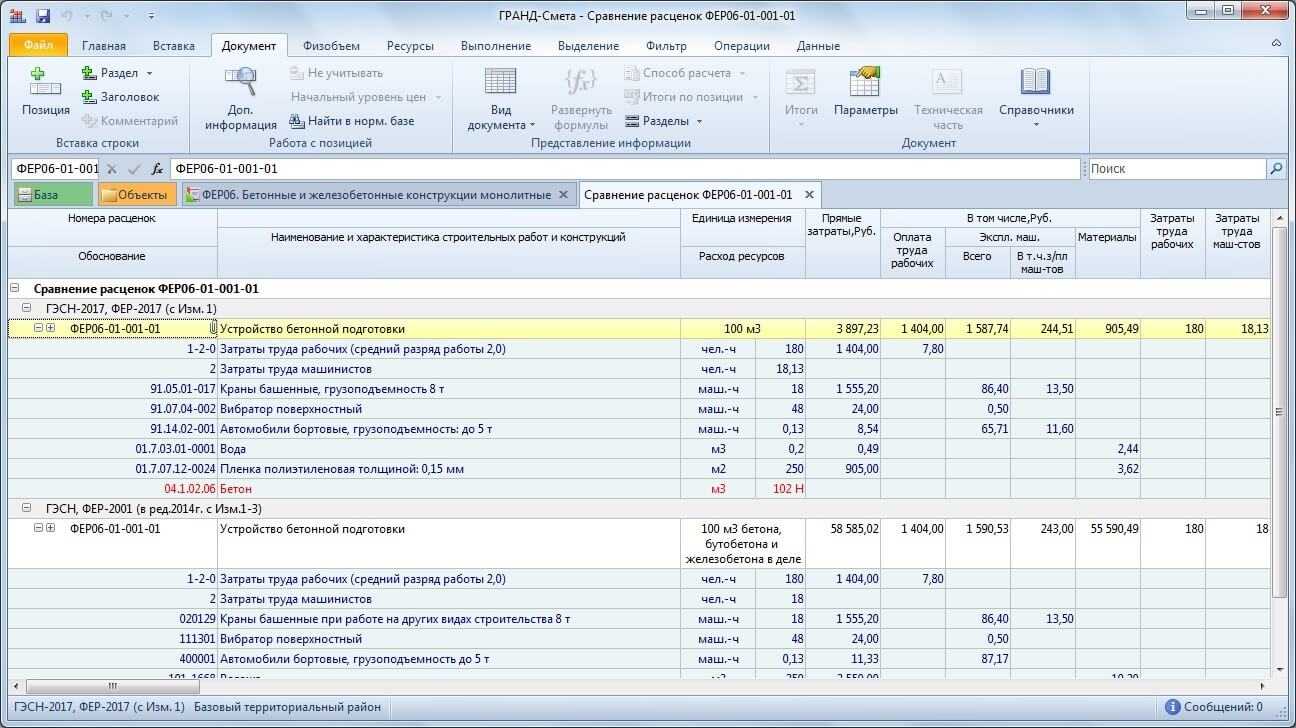Viewport: 1296px width, 728px height.
Task: Open document Параметры
Action: 866,93
